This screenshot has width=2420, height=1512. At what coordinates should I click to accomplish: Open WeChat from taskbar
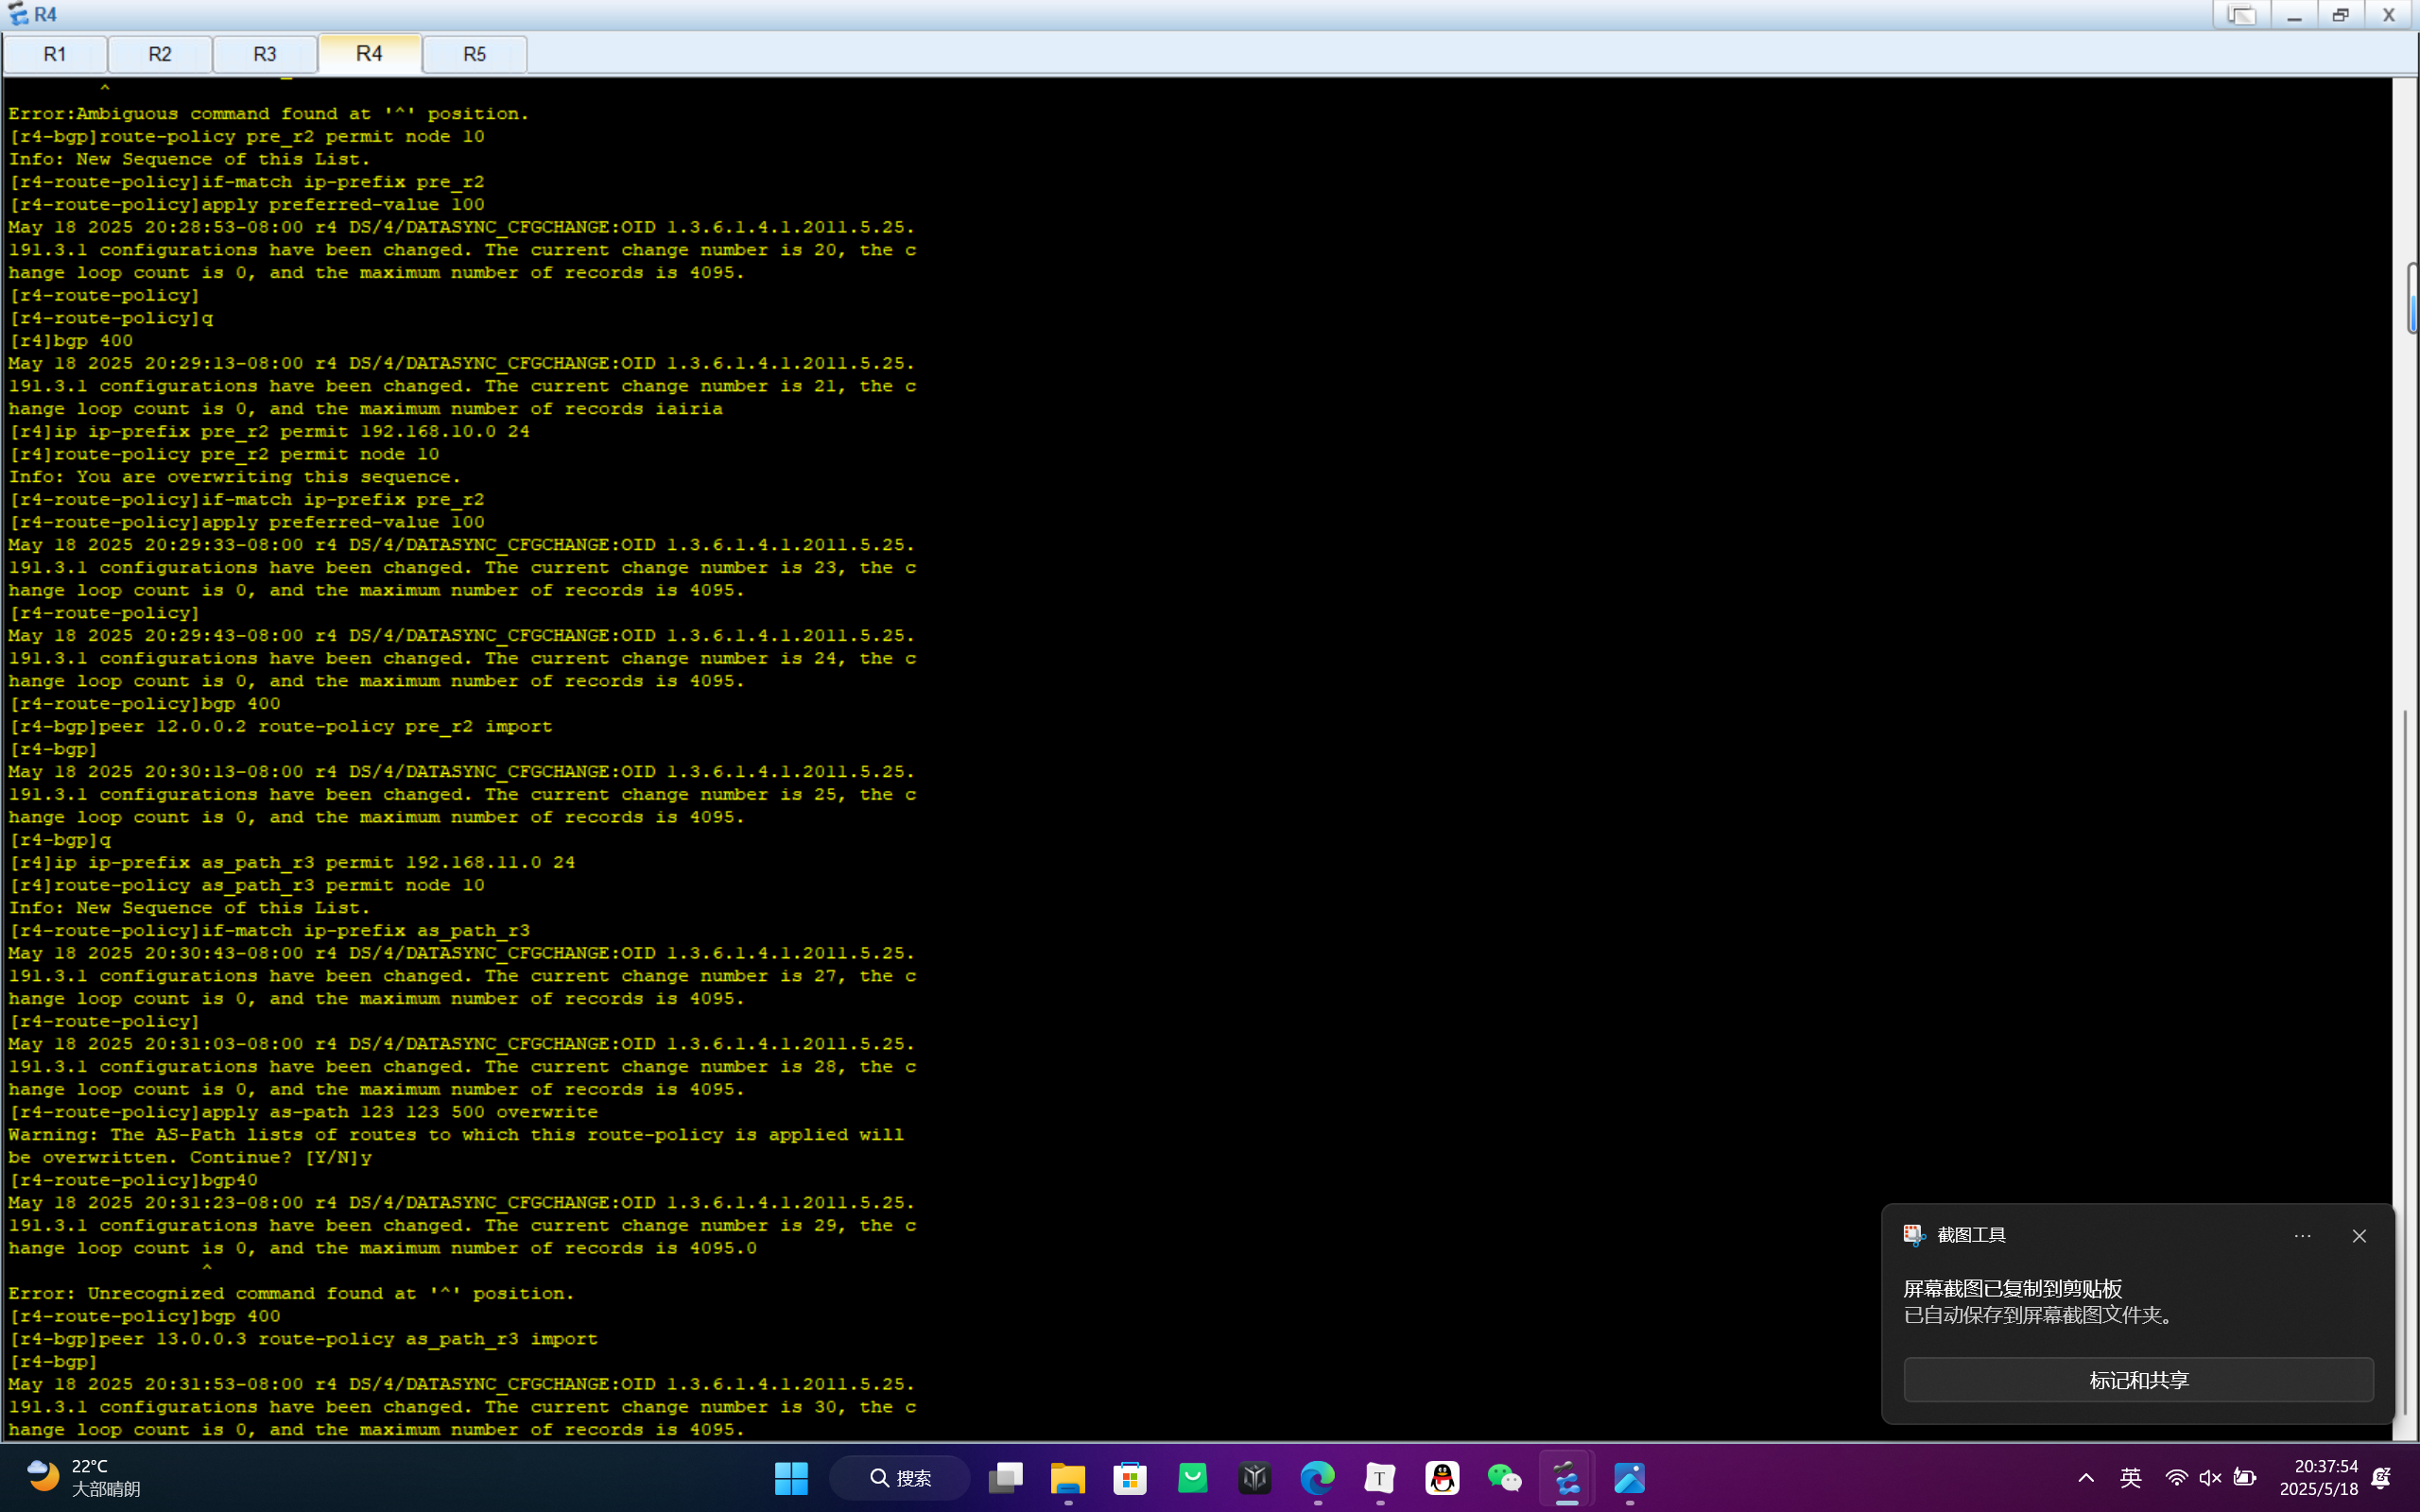click(1504, 1478)
